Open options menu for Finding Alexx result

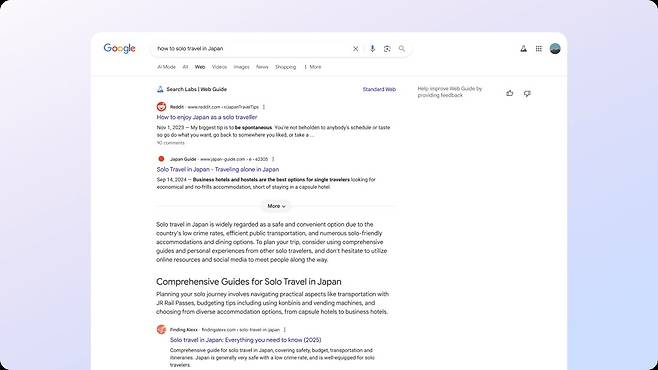(x=285, y=330)
